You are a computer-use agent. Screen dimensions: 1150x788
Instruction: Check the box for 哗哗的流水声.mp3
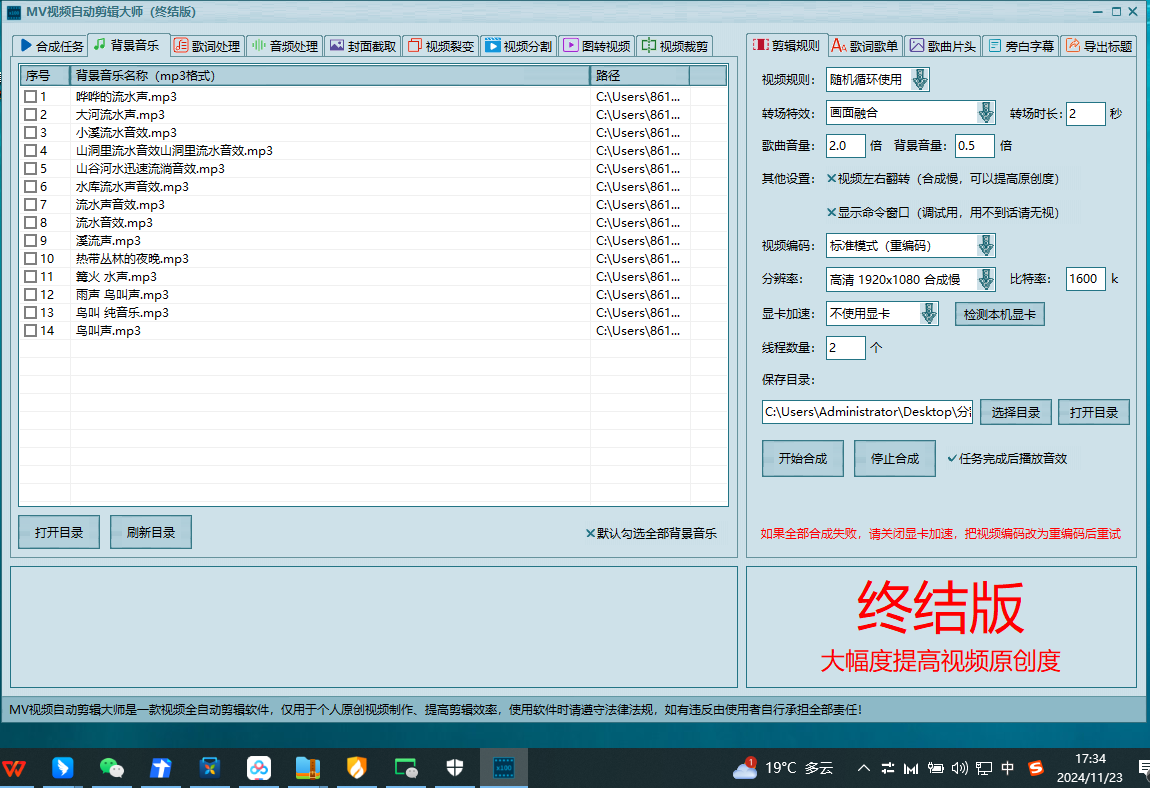click(30, 96)
